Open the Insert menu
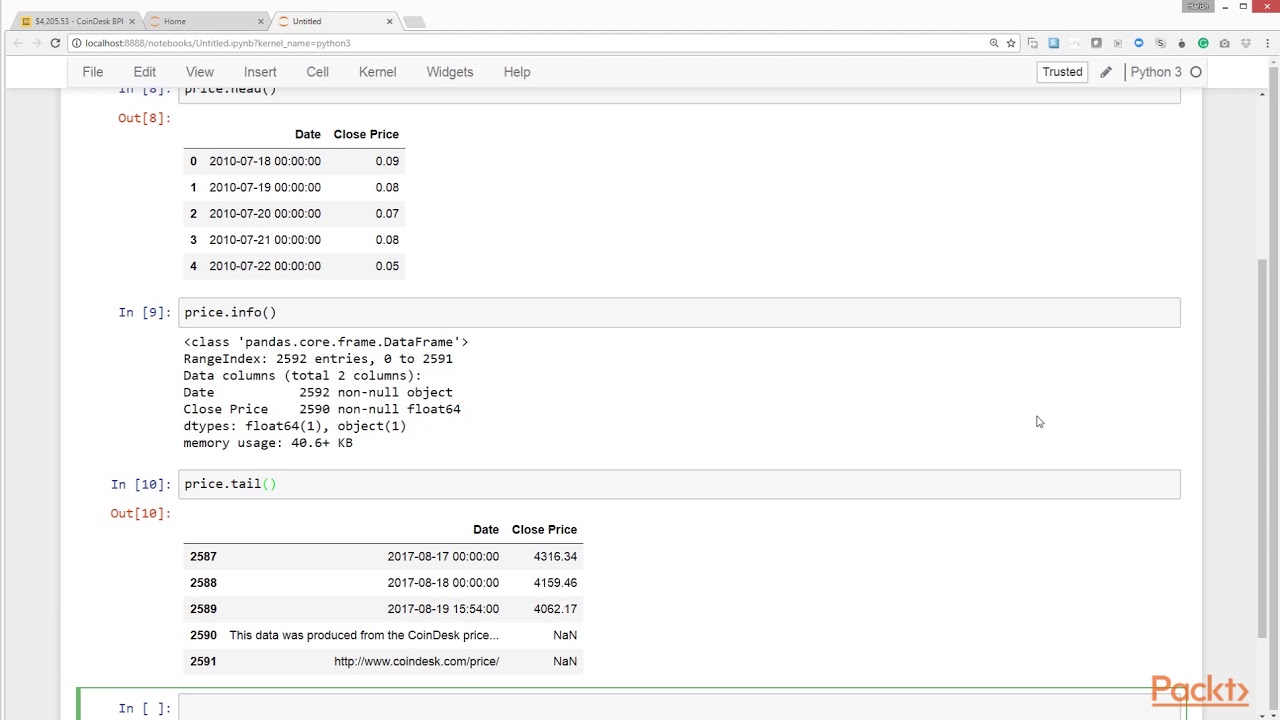Image resolution: width=1280 pixels, height=720 pixels. point(260,72)
